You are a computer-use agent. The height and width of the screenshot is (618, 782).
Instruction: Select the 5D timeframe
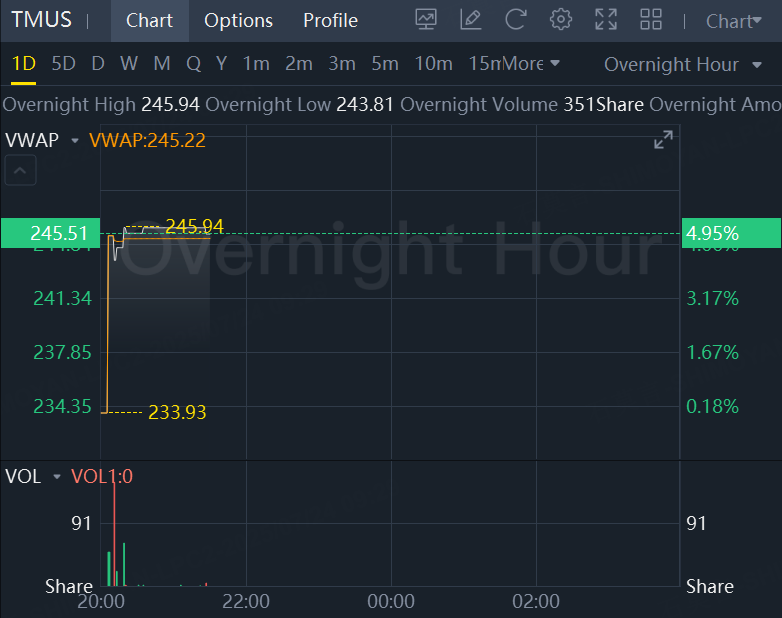coord(63,64)
